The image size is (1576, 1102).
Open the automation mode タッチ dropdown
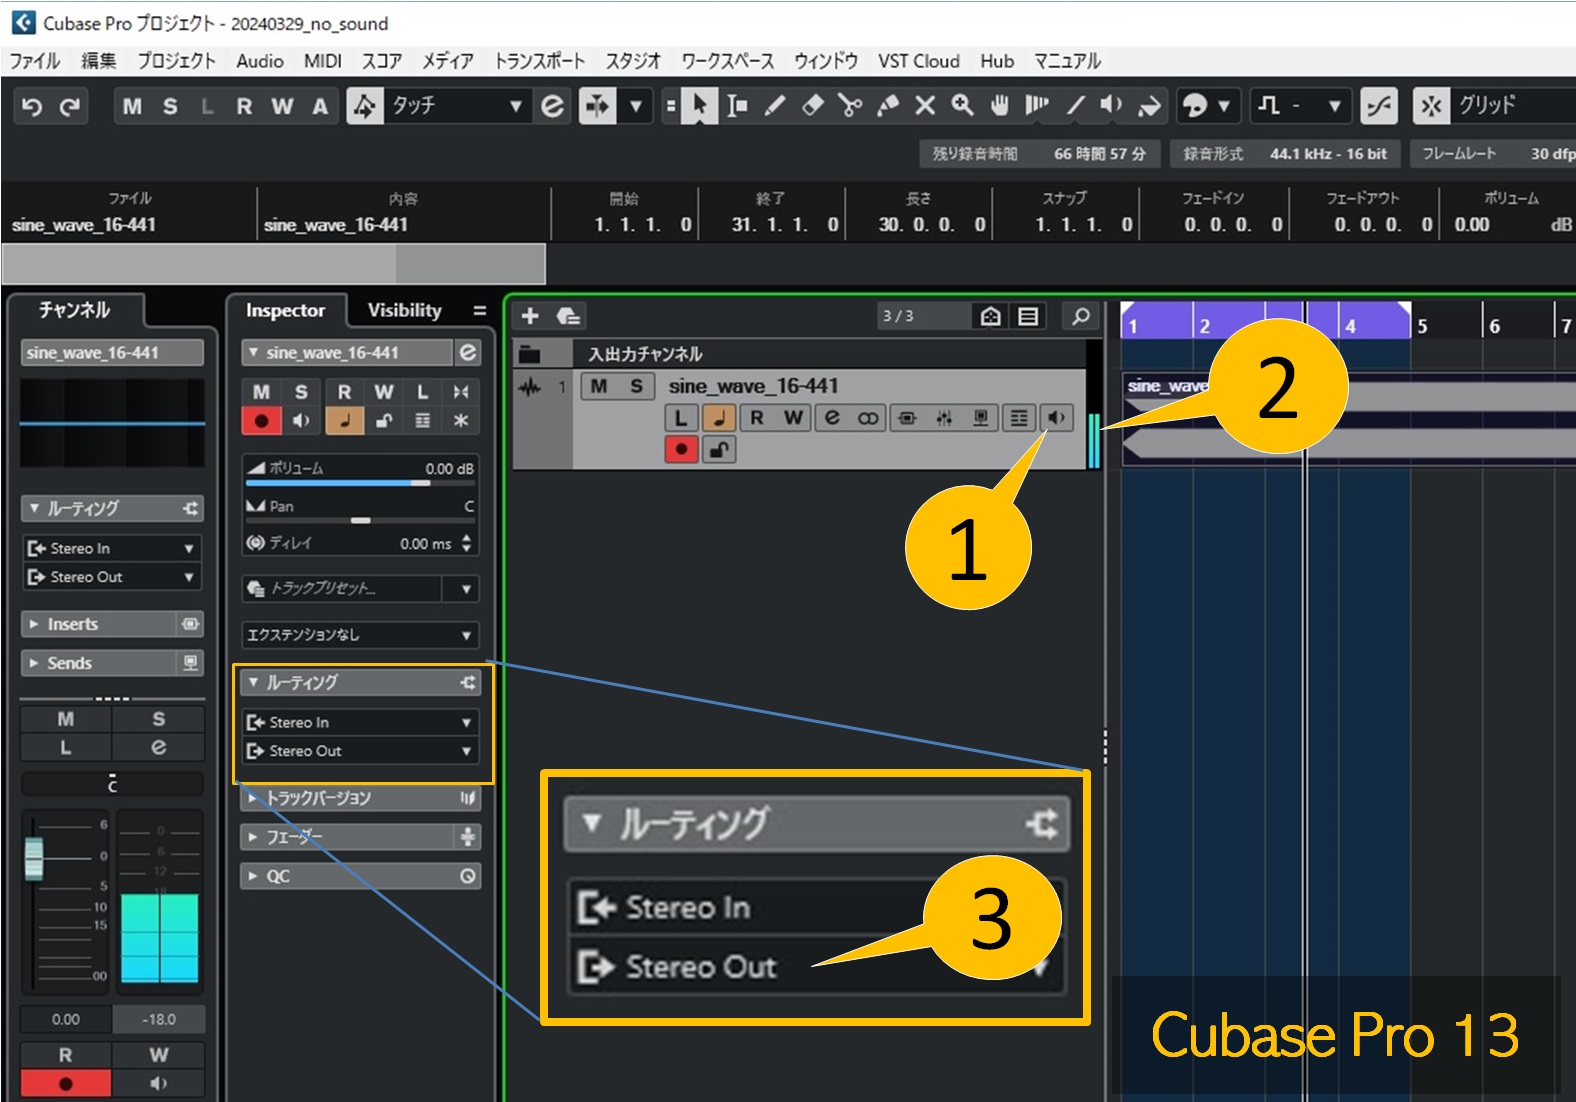pyautogui.click(x=457, y=105)
